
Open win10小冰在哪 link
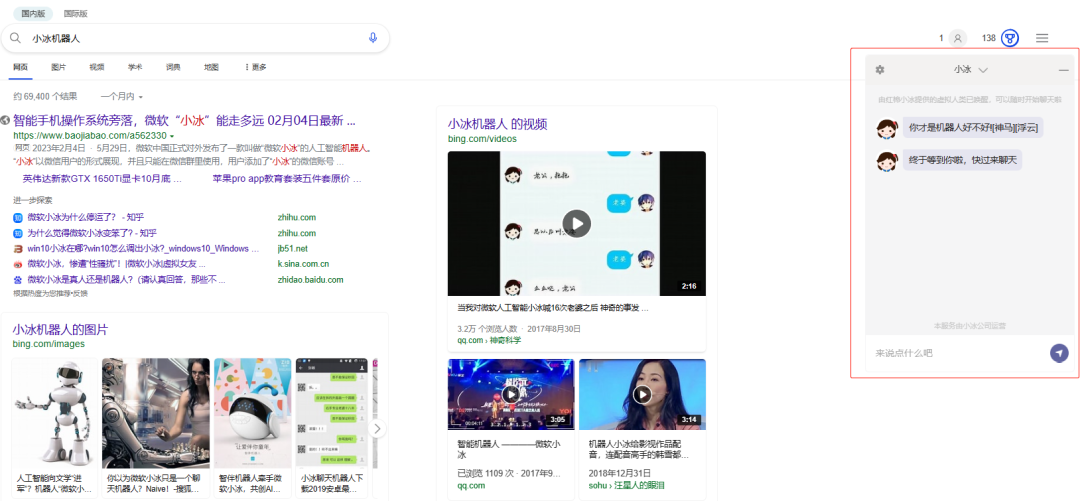pos(143,249)
